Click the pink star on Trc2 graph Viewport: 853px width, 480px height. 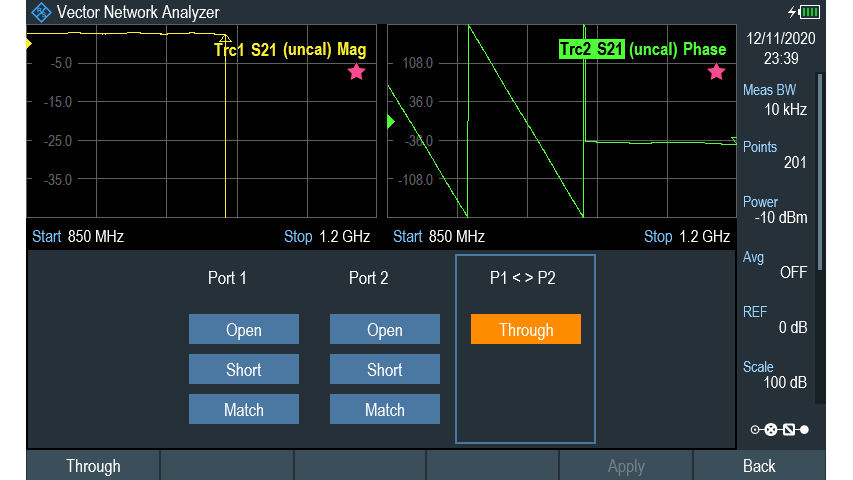pyautogui.click(x=716, y=72)
